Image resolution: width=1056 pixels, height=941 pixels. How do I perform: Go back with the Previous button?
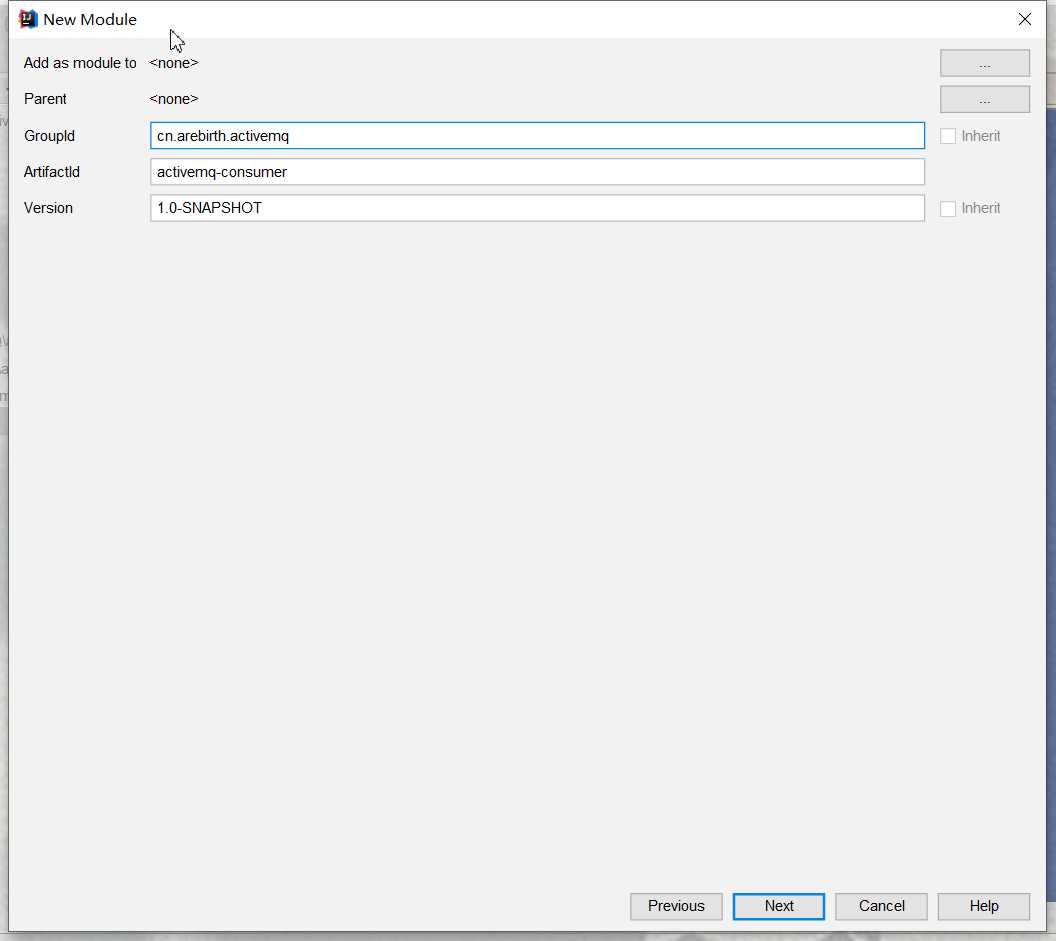click(x=675, y=906)
